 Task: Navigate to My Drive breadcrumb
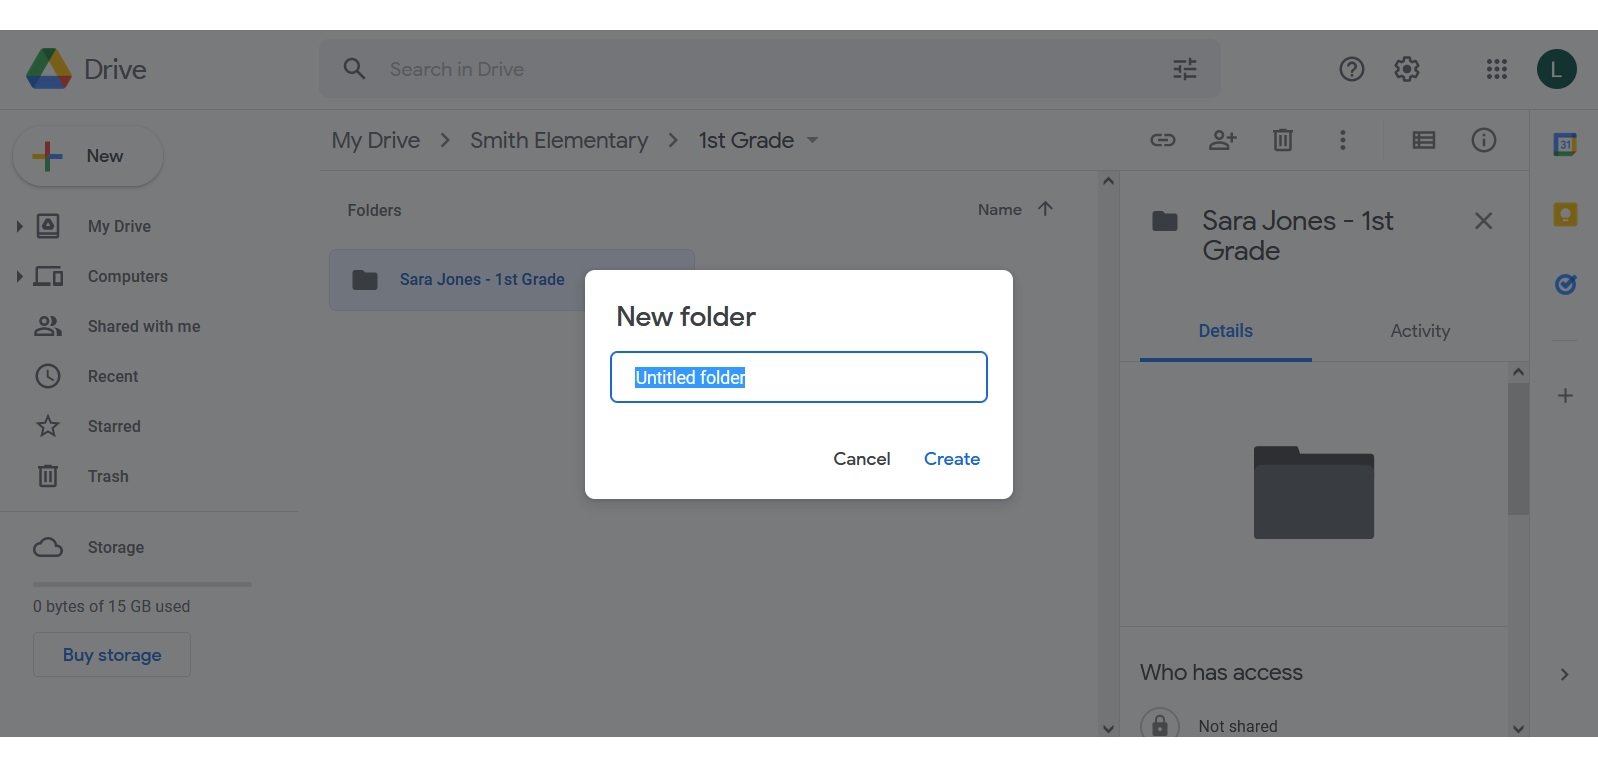click(x=376, y=140)
